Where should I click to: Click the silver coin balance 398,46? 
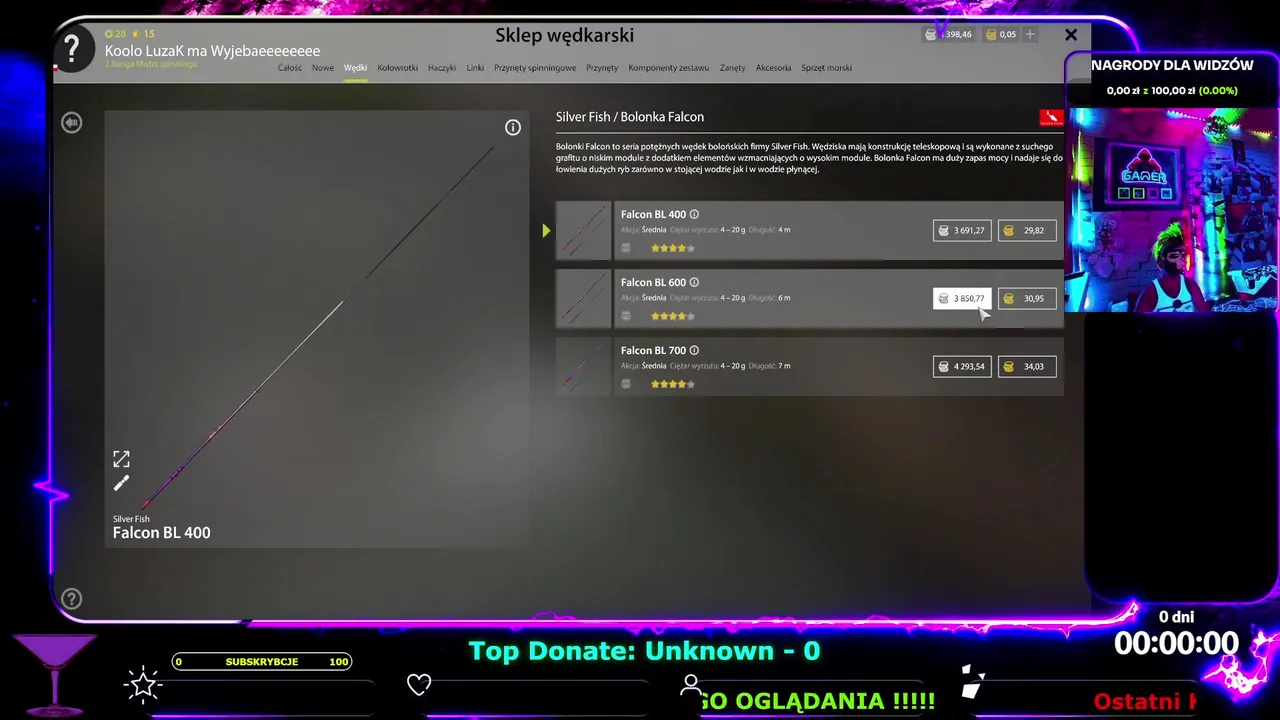click(948, 34)
